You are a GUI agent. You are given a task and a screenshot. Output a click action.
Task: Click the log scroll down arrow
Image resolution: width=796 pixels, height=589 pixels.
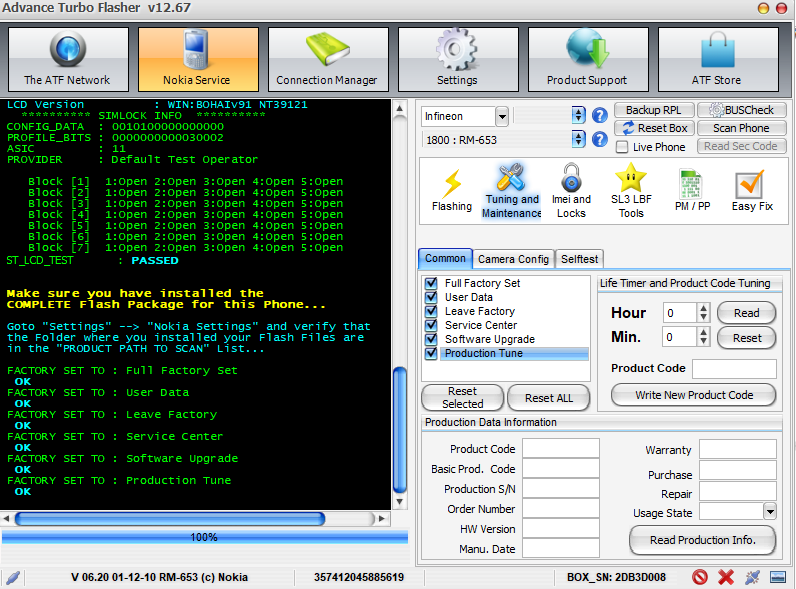pos(400,502)
